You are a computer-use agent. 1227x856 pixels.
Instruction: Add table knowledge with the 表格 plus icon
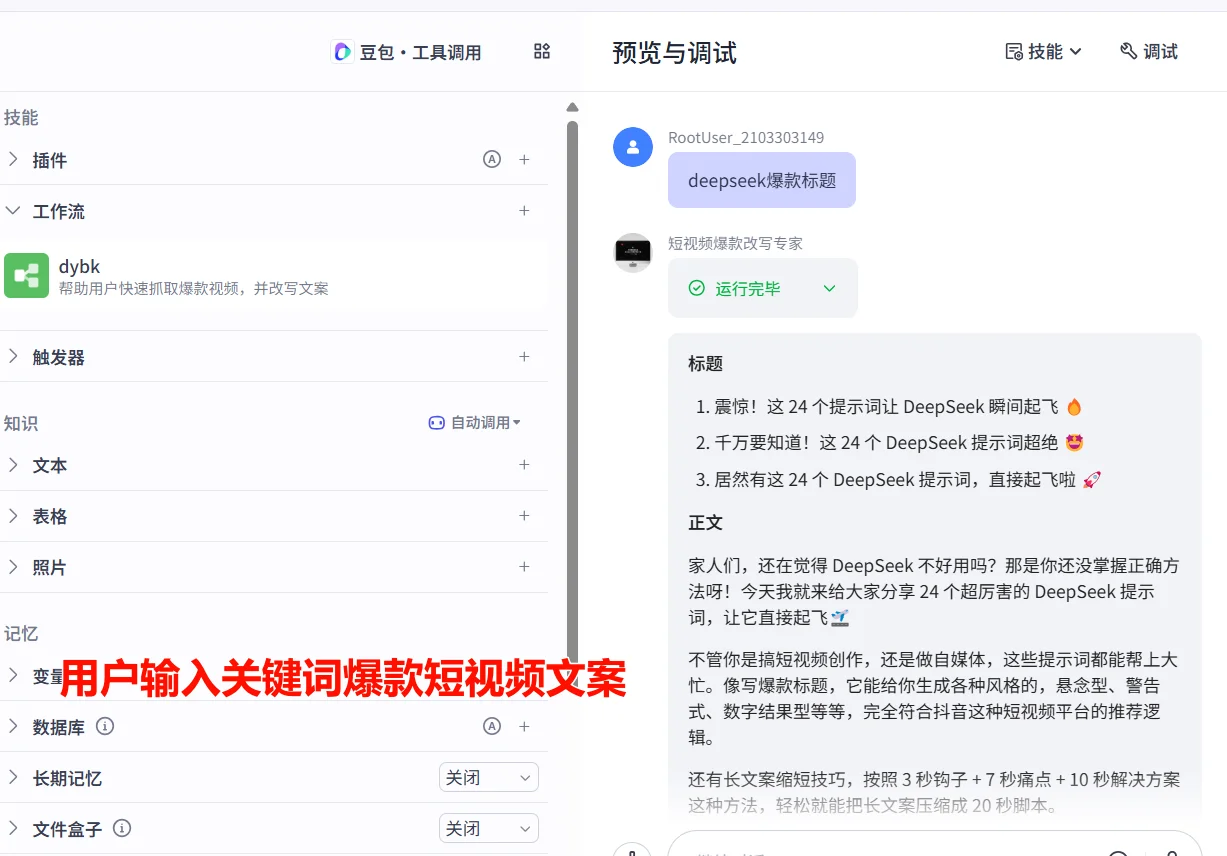[x=524, y=516]
